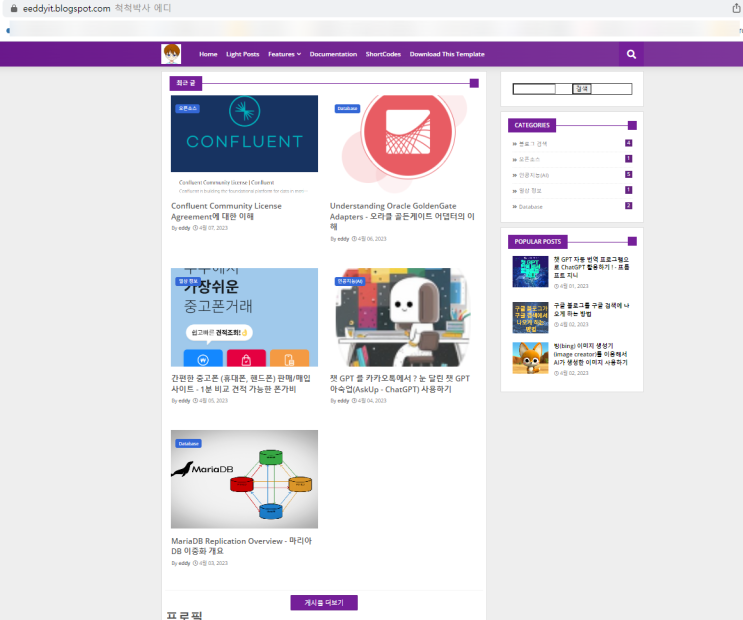The height and width of the screenshot is (620, 743).
Task: Open the Light Posts menu item
Action: pyautogui.click(x=243, y=55)
